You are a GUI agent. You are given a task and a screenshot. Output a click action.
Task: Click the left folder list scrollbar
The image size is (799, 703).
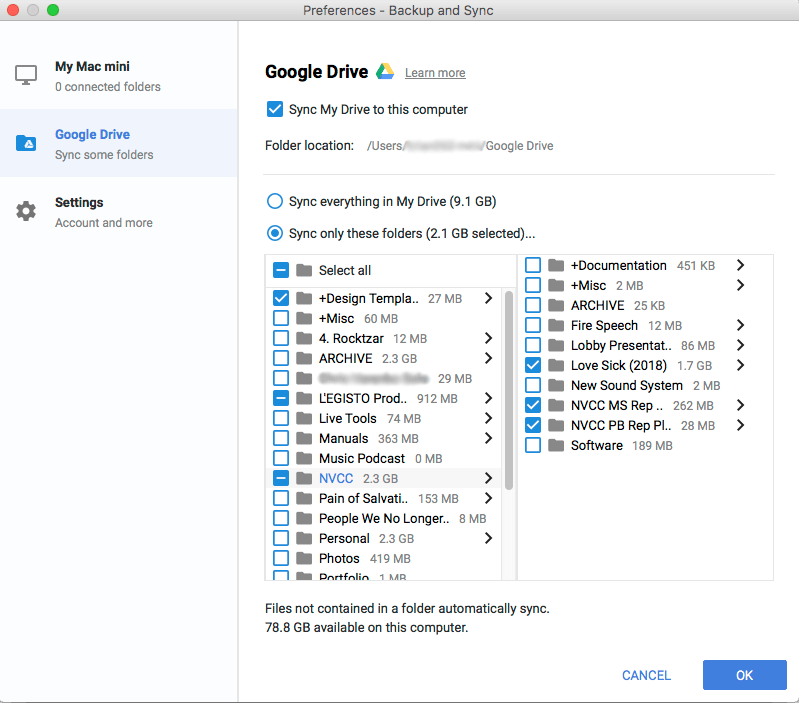coord(509,390)
